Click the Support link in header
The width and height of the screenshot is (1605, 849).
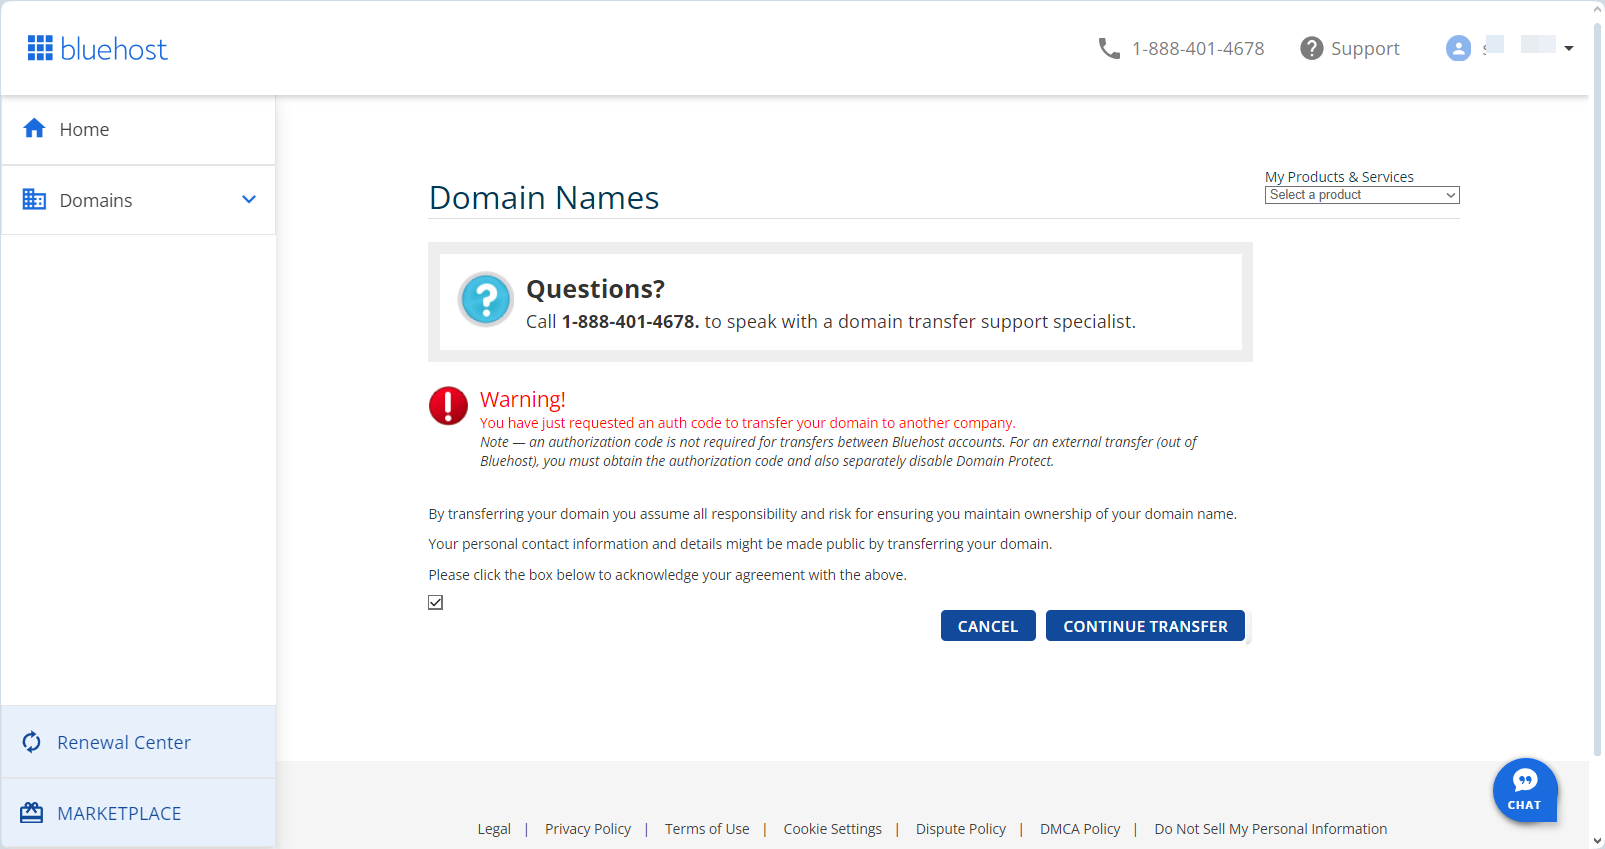[1365, 48]
